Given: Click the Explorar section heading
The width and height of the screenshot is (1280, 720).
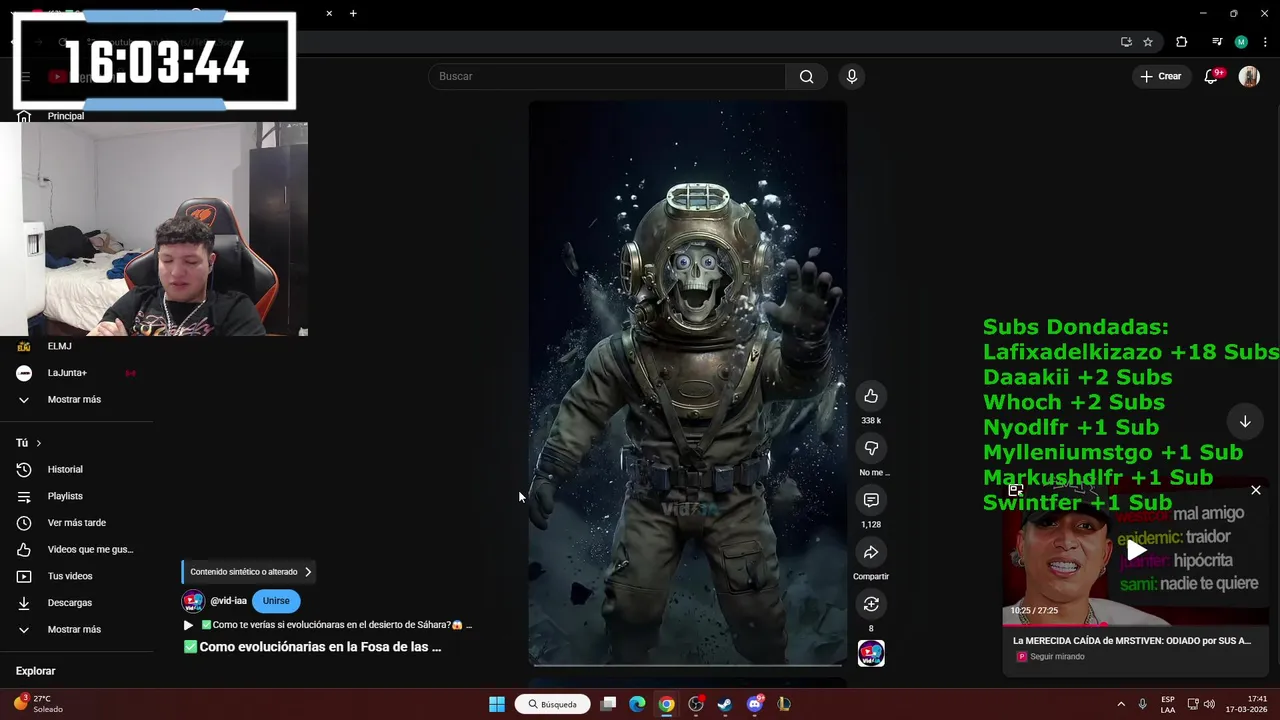Looking at the screenshot, I should 36,671.
